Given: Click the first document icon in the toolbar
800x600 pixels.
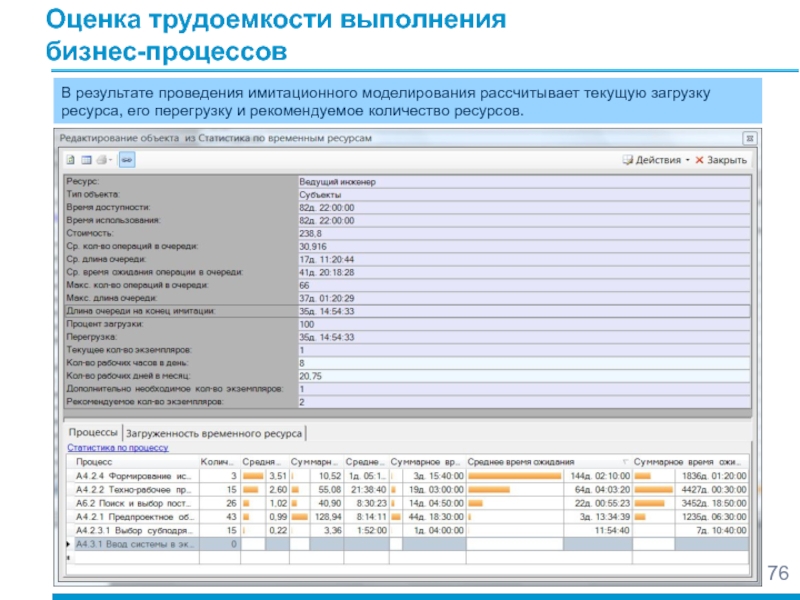Looking at the screenshot, I should click(x=71, y=160).
